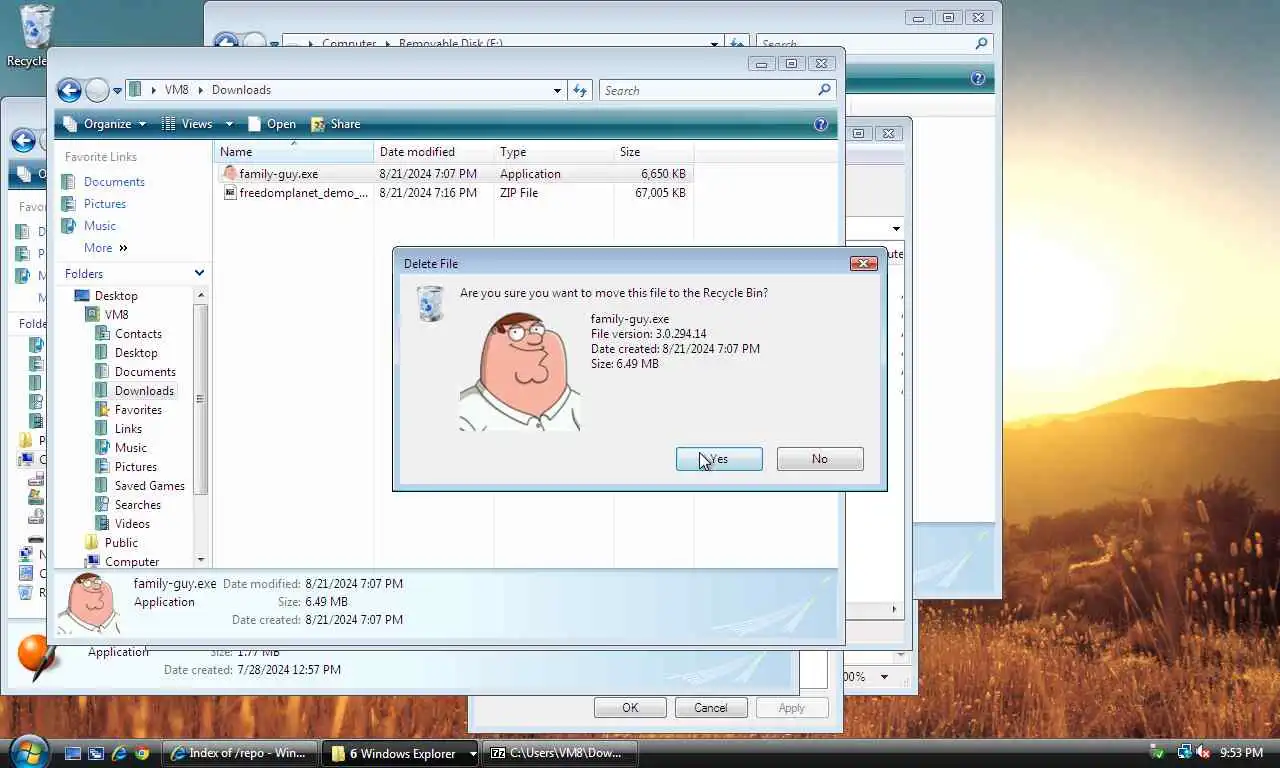
Task: Launch Internet Explorer from quick launch
Action: click(x=119, y=753)
